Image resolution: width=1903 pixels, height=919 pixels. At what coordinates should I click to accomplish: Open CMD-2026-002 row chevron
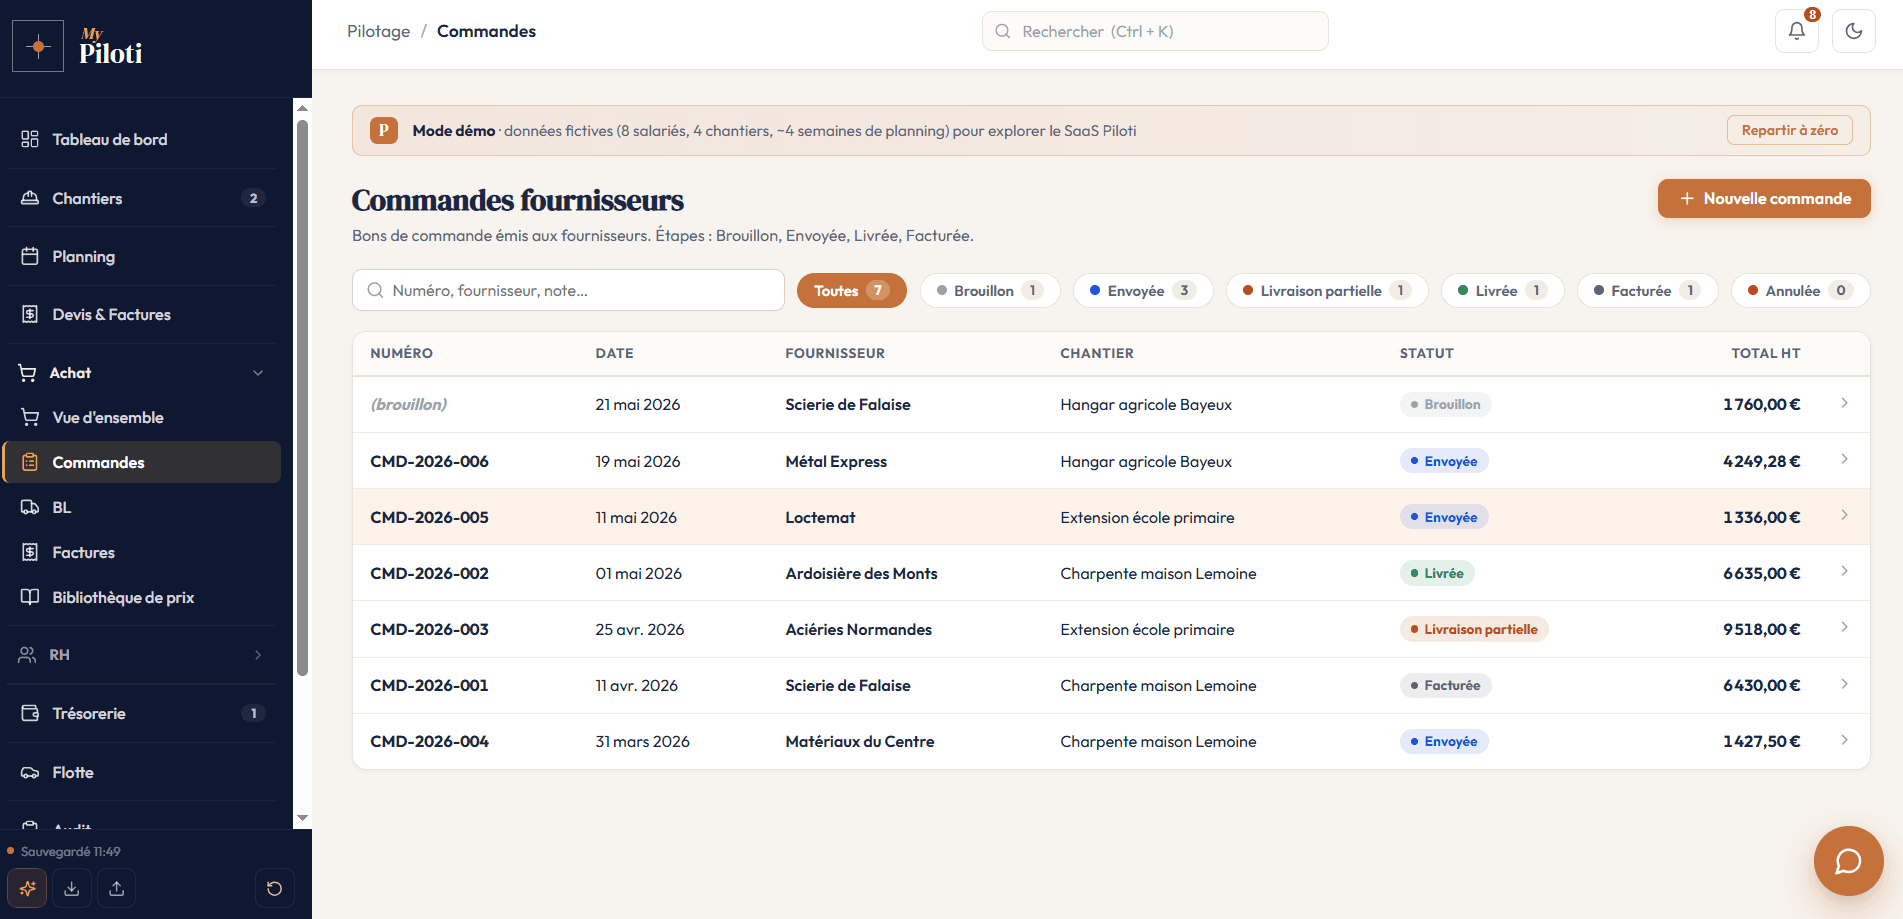pos(1844,571)
